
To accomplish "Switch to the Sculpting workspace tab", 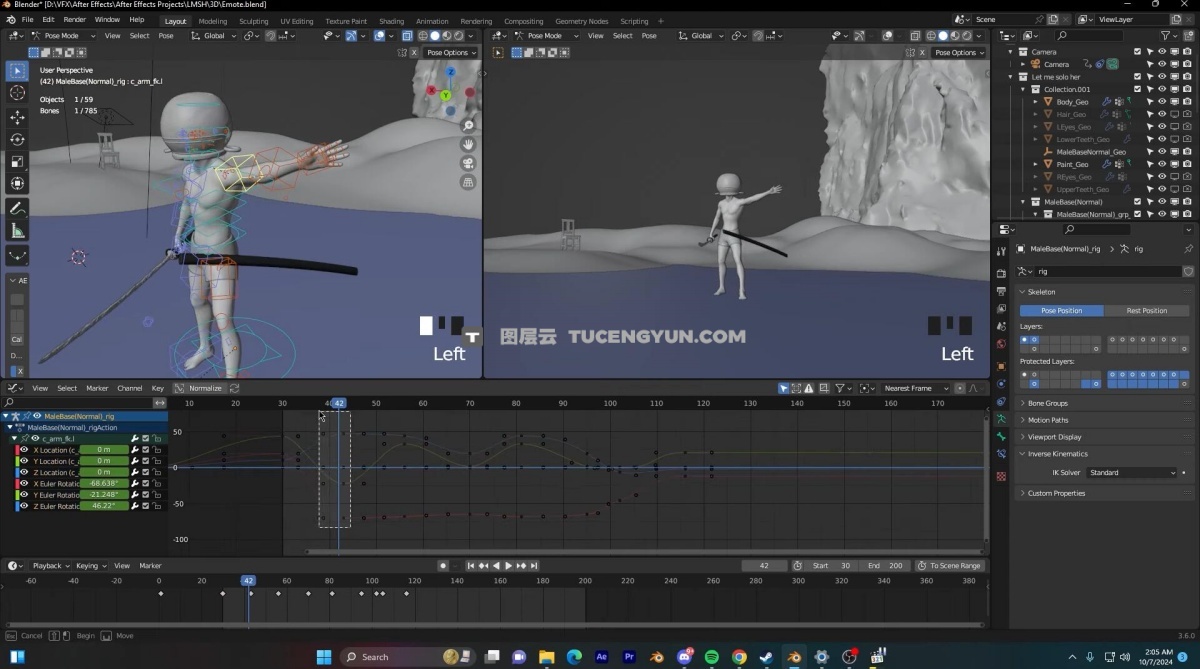I will 253,21.
